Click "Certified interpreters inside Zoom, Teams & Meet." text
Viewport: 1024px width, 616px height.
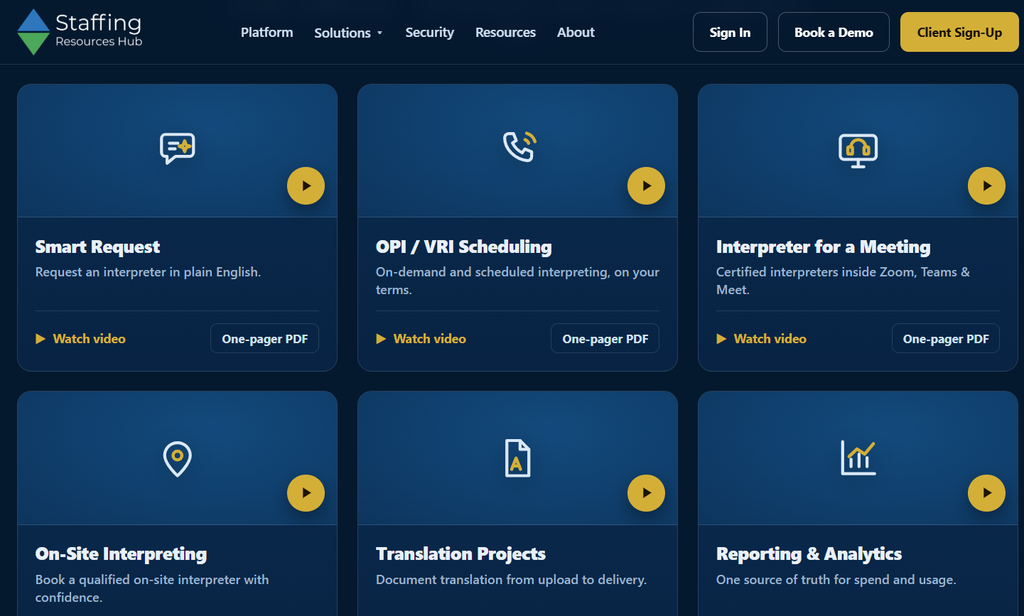pyautogui.click(x=842, y=280)
